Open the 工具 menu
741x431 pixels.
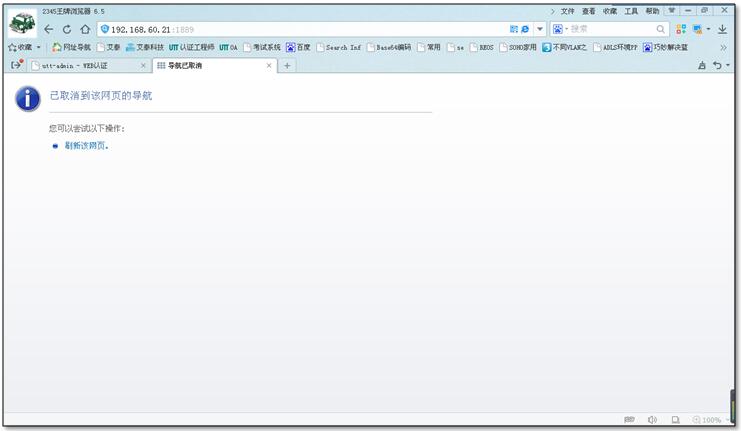click(x=631, y=11)
